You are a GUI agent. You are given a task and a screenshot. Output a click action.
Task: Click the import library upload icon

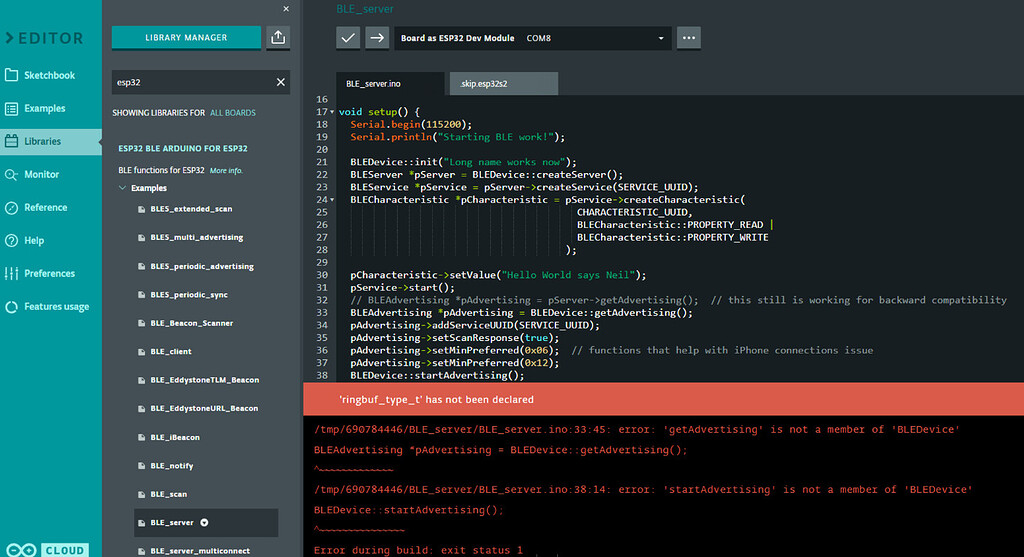point(278,38)
